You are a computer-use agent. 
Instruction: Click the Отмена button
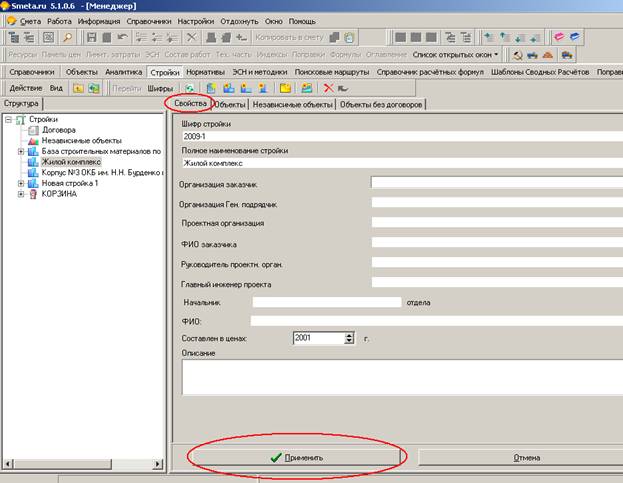click(526, 458)
